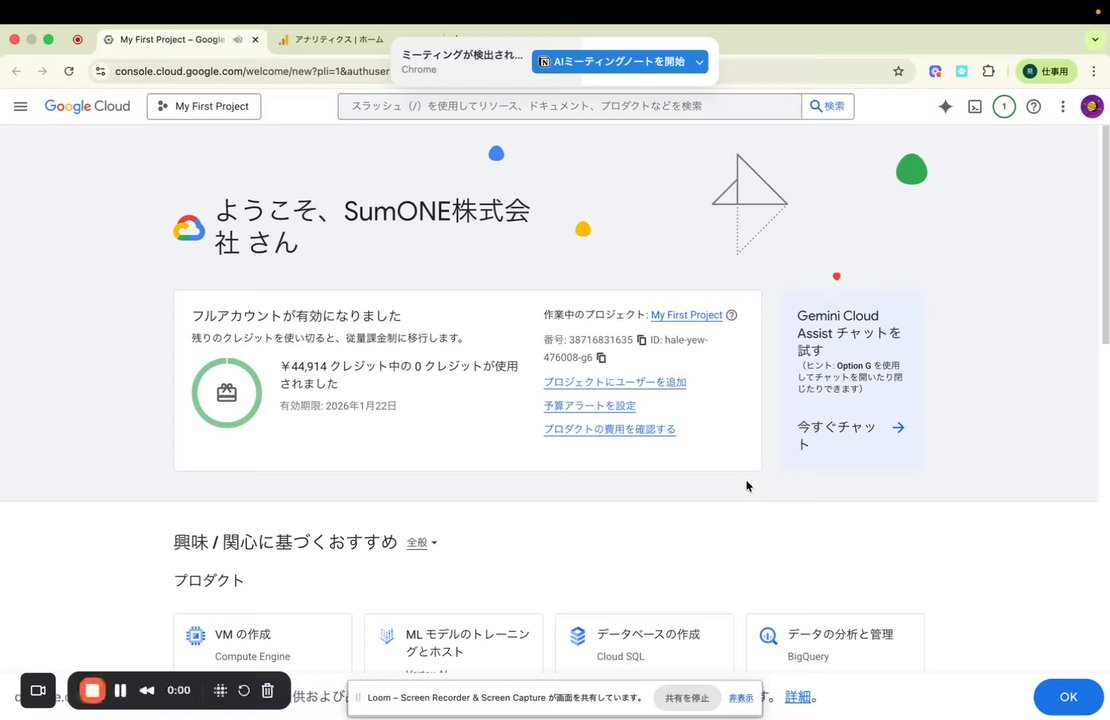
Task: Open the Google Cloud navigation menu
Action: click(21, 106)
